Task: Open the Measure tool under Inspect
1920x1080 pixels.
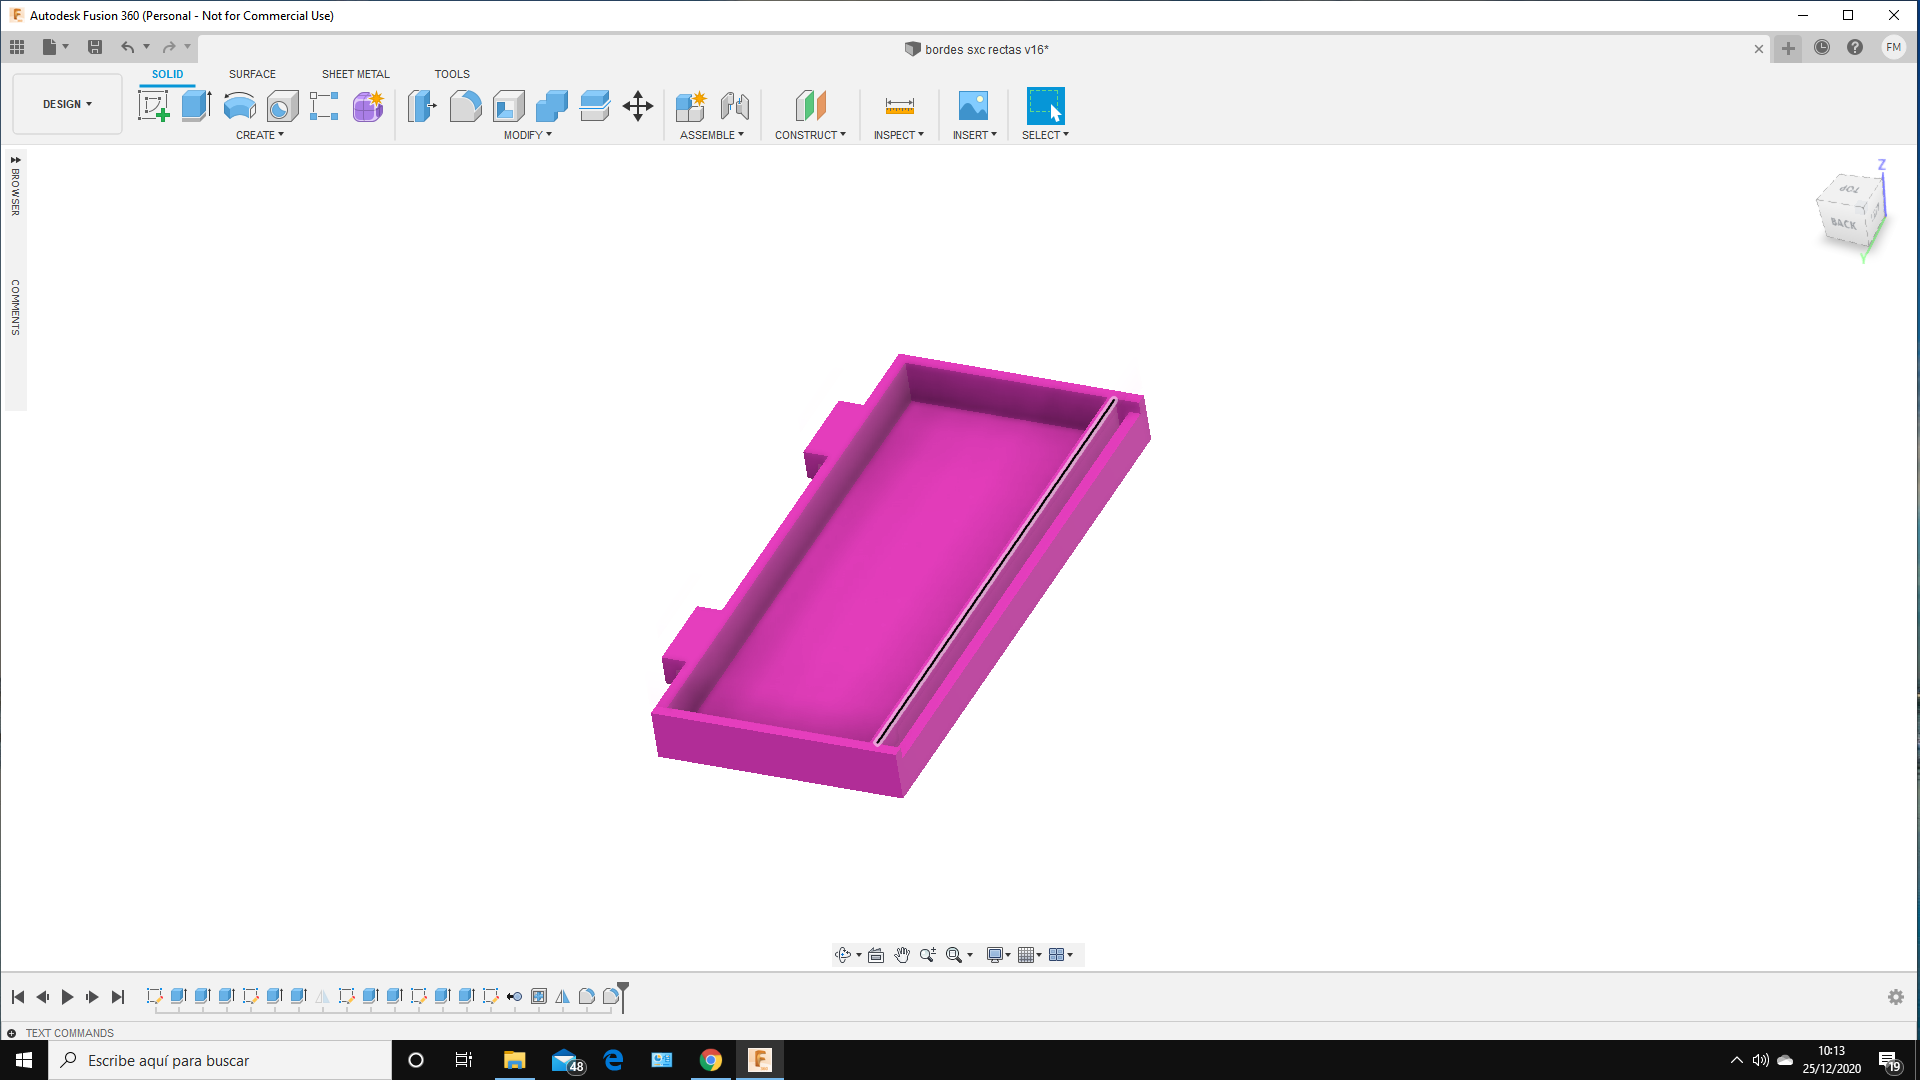Action: [898, 105]
